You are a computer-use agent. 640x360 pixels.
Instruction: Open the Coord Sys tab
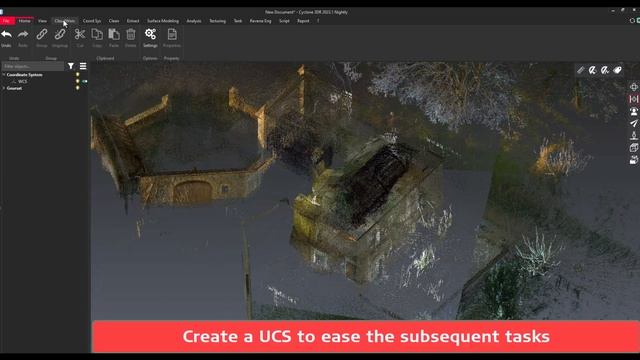pos(92,21)
